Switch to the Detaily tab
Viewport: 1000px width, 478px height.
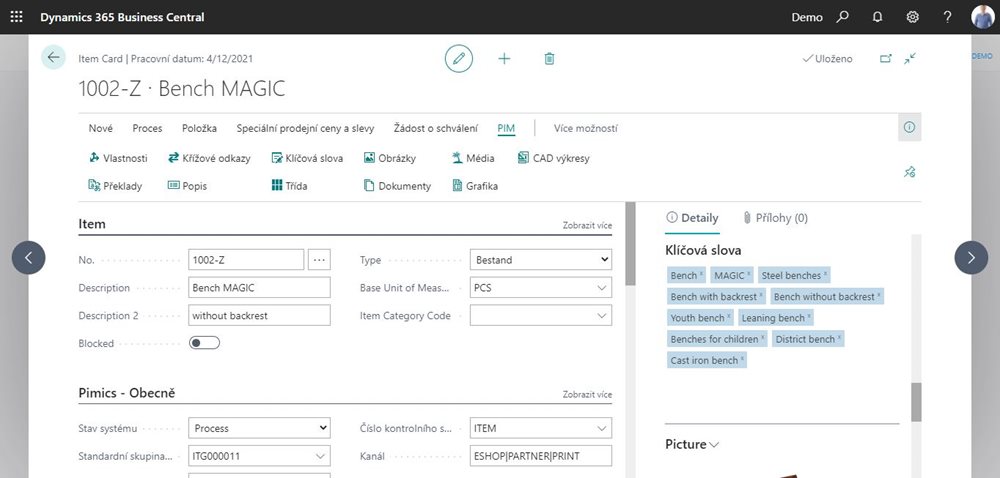[692, 218]
